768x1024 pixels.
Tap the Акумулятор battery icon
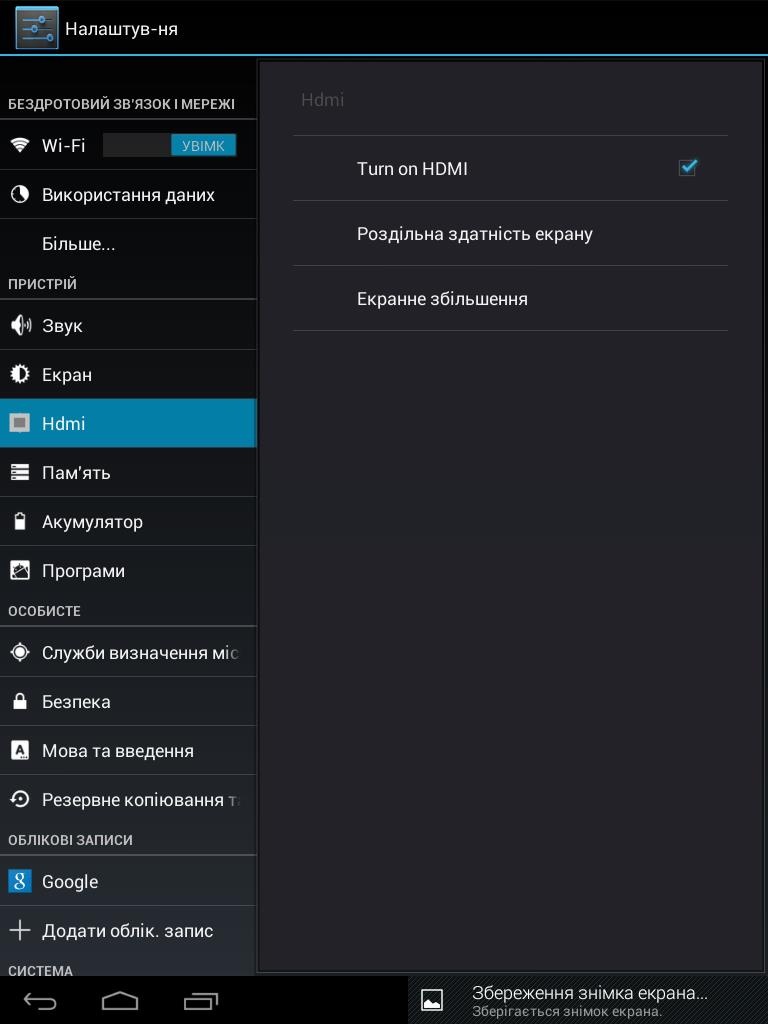[x=20, y=521]
